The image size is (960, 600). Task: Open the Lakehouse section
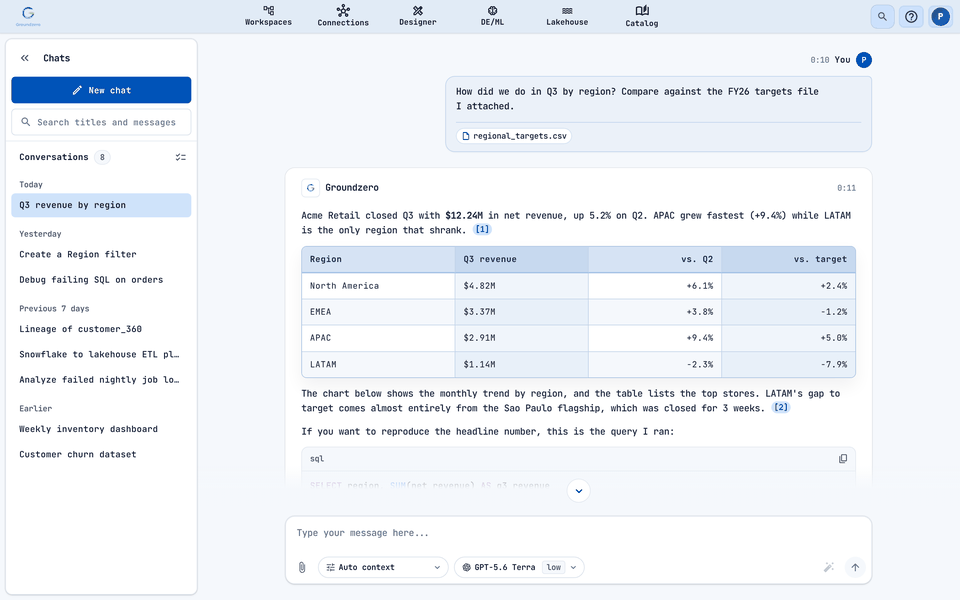[567, 16]
